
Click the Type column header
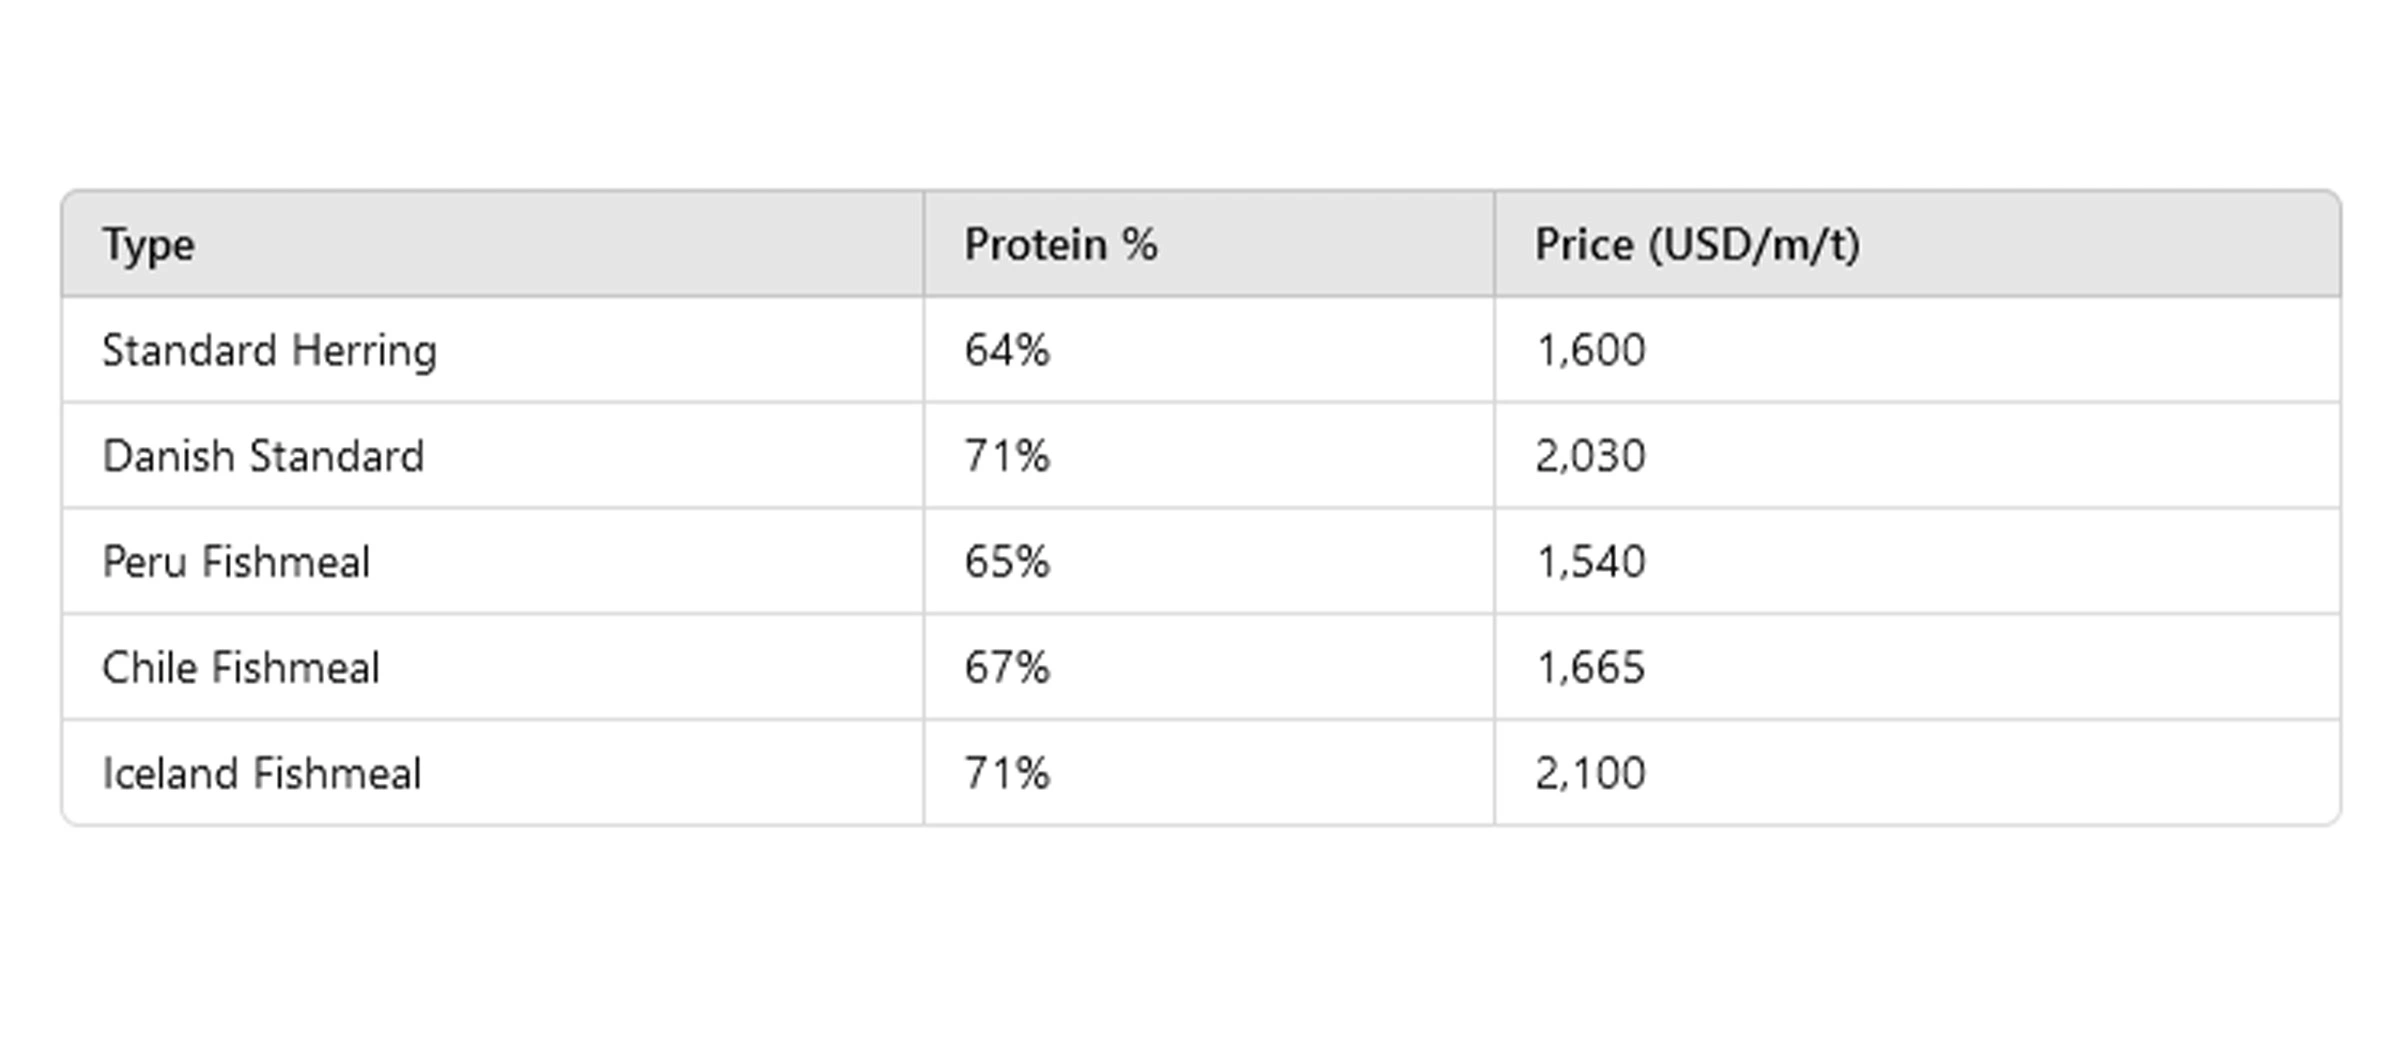[x=148, y=245]
